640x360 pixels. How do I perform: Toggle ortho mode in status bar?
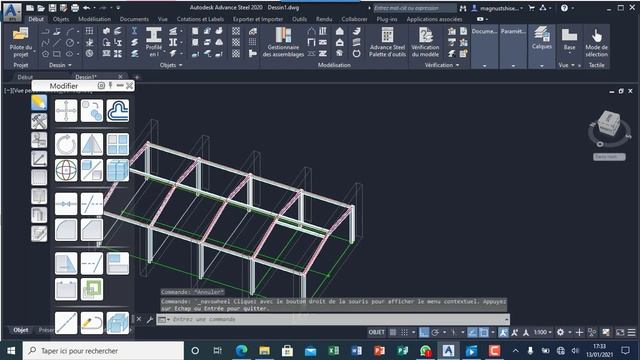pyautogui.click(x=424, y=332)
